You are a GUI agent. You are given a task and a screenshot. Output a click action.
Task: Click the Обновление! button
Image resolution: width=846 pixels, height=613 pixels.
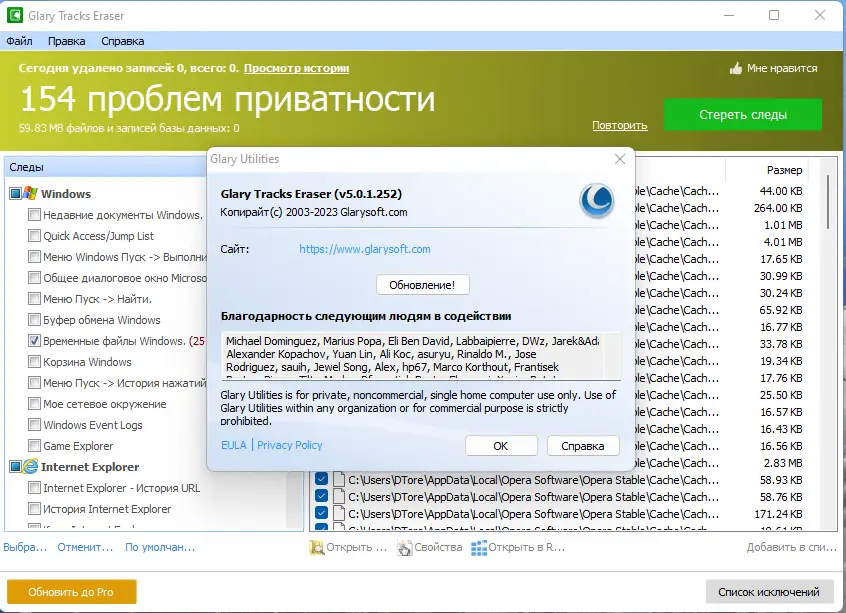coord(422,285)
